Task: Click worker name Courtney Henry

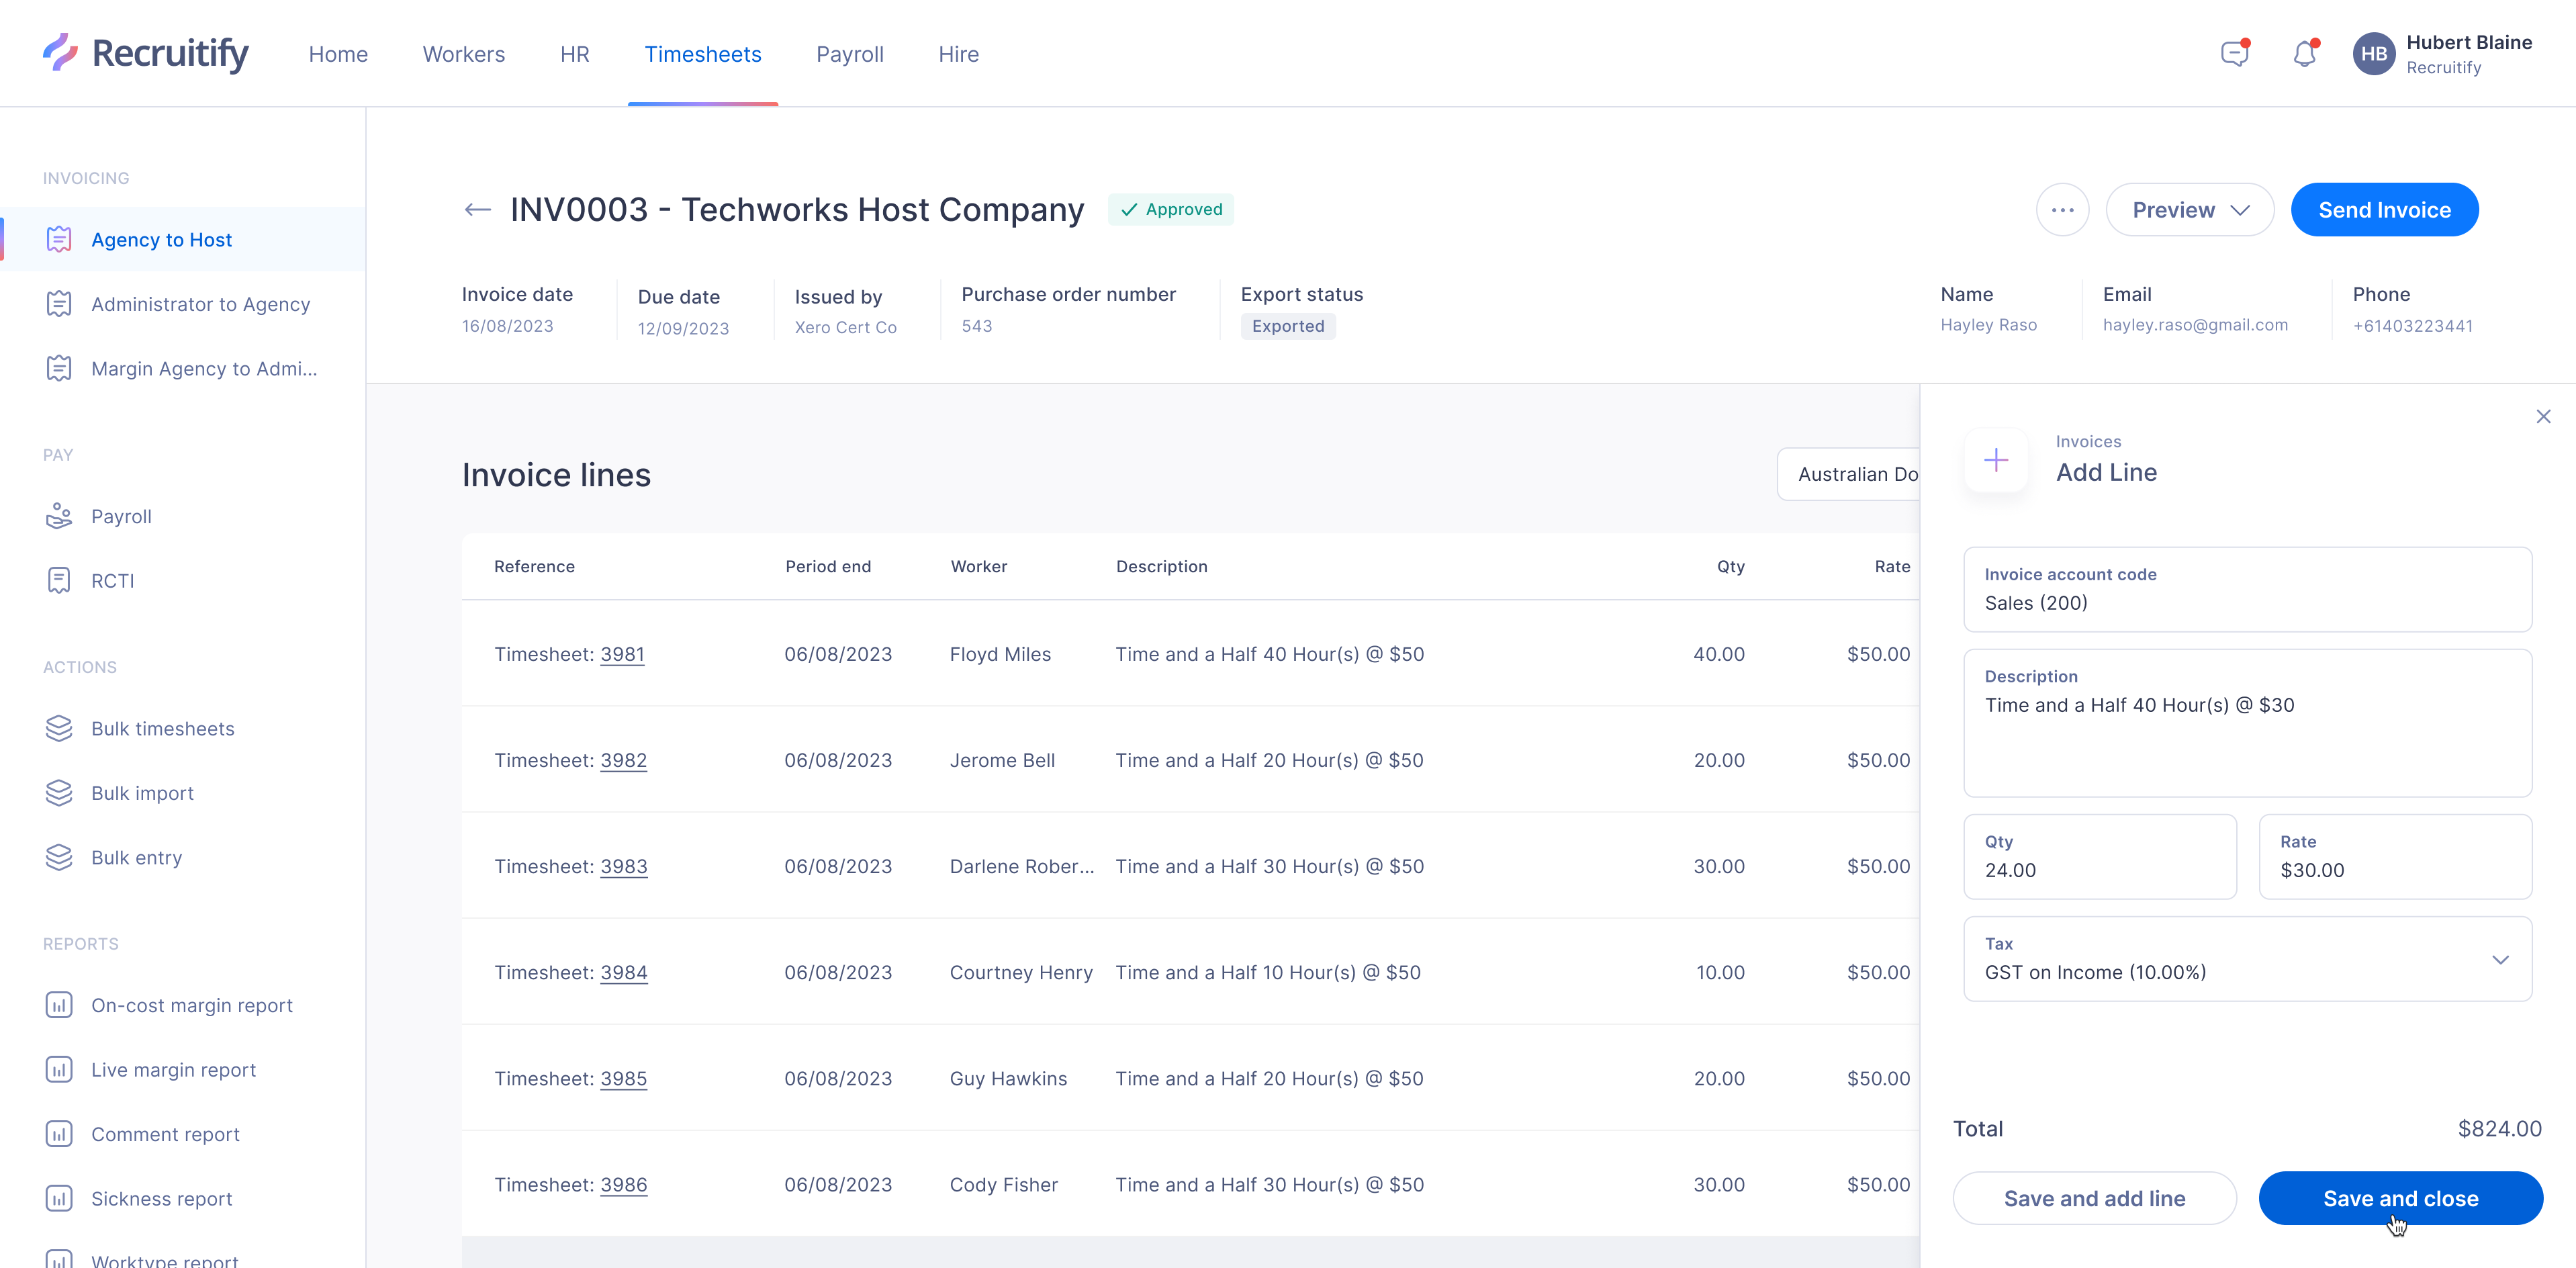Action: coord(1021,972)
